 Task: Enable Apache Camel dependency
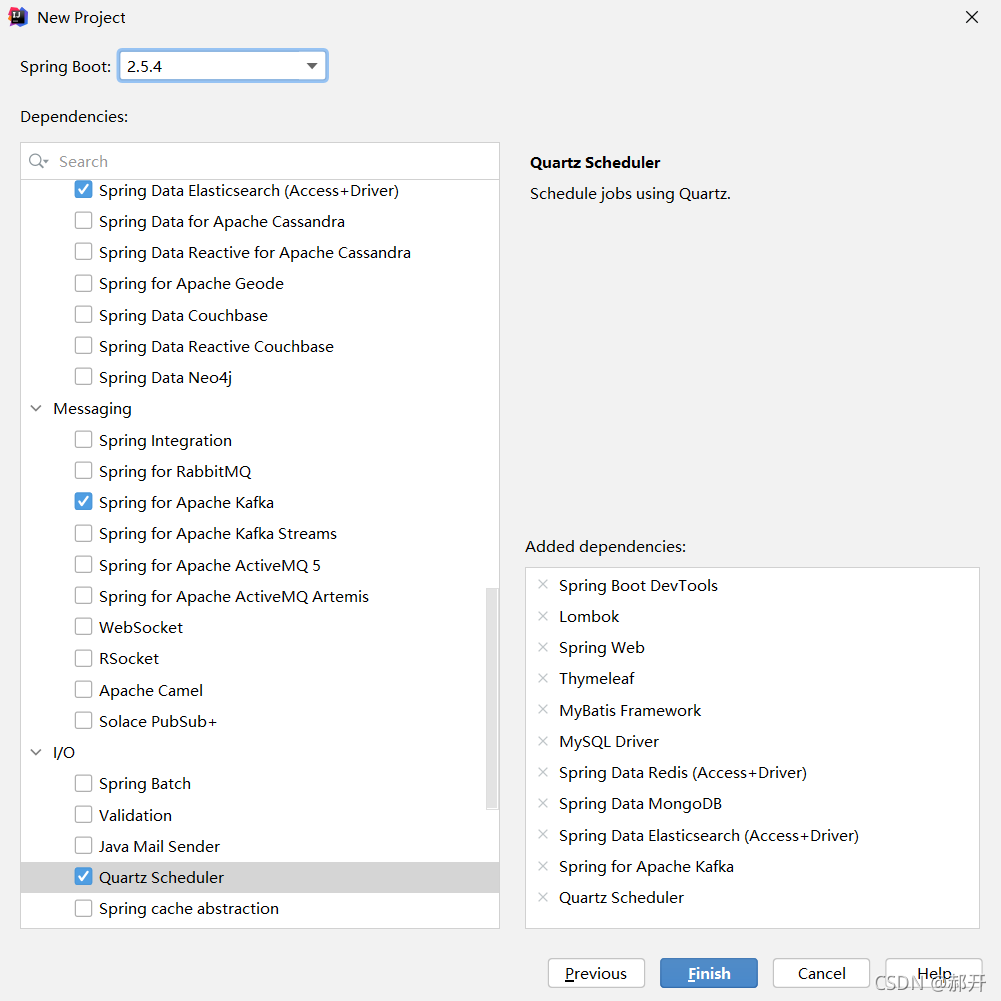[x=83, y=689]
